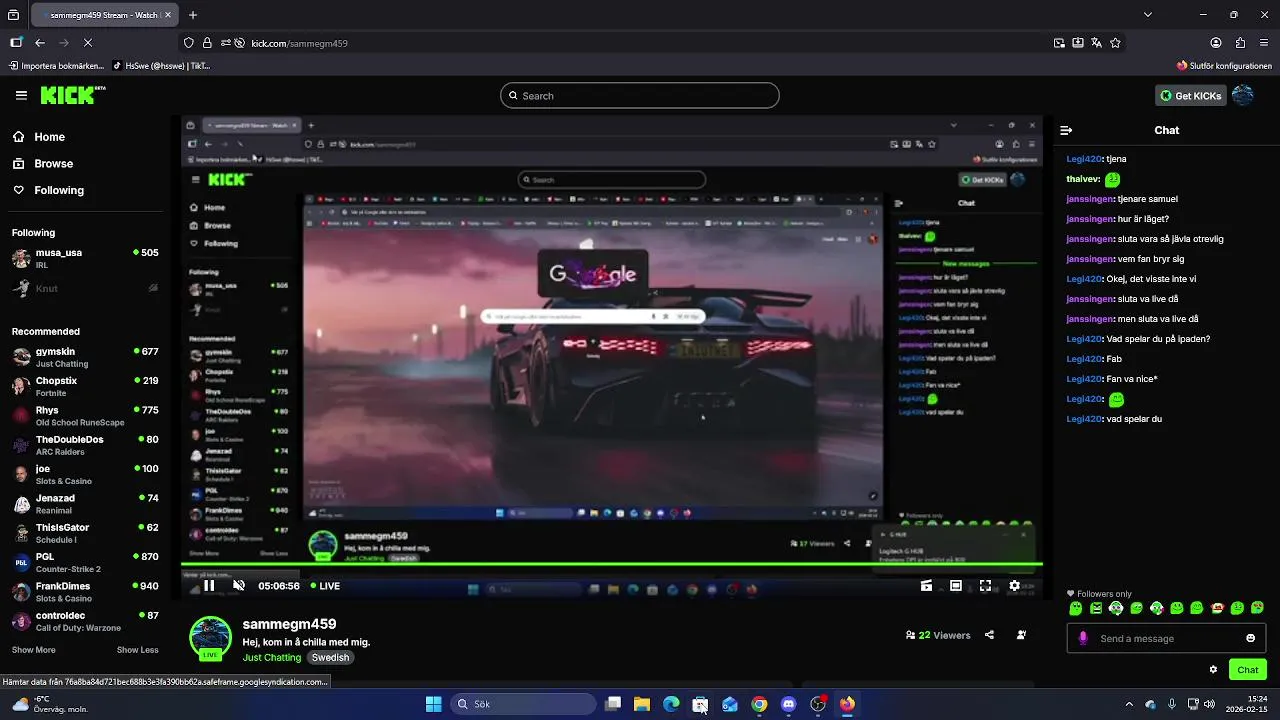Click the last emote in emote row

point(1258,608)
